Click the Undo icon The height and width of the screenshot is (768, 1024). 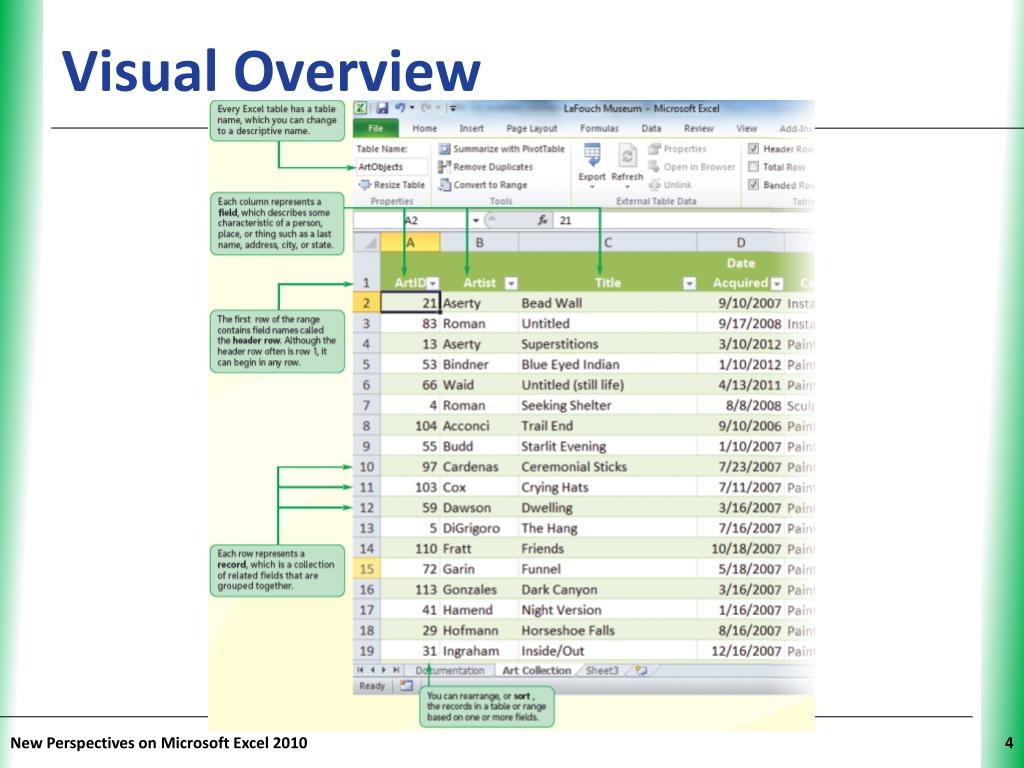pyautogui.click(x=400, y=108)
